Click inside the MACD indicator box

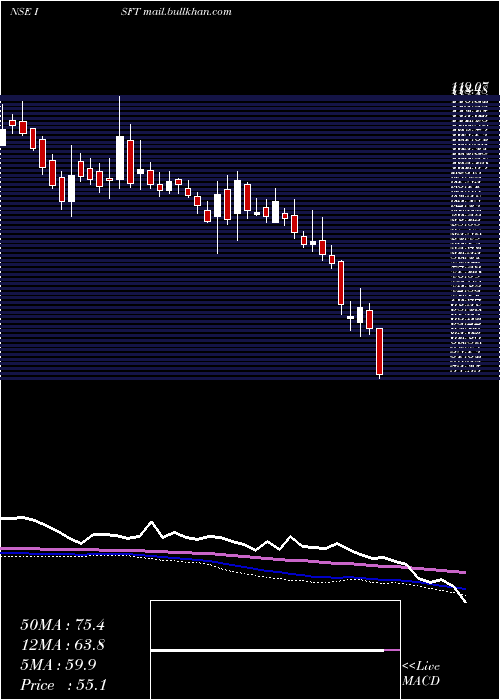click(x=275, y=650)
